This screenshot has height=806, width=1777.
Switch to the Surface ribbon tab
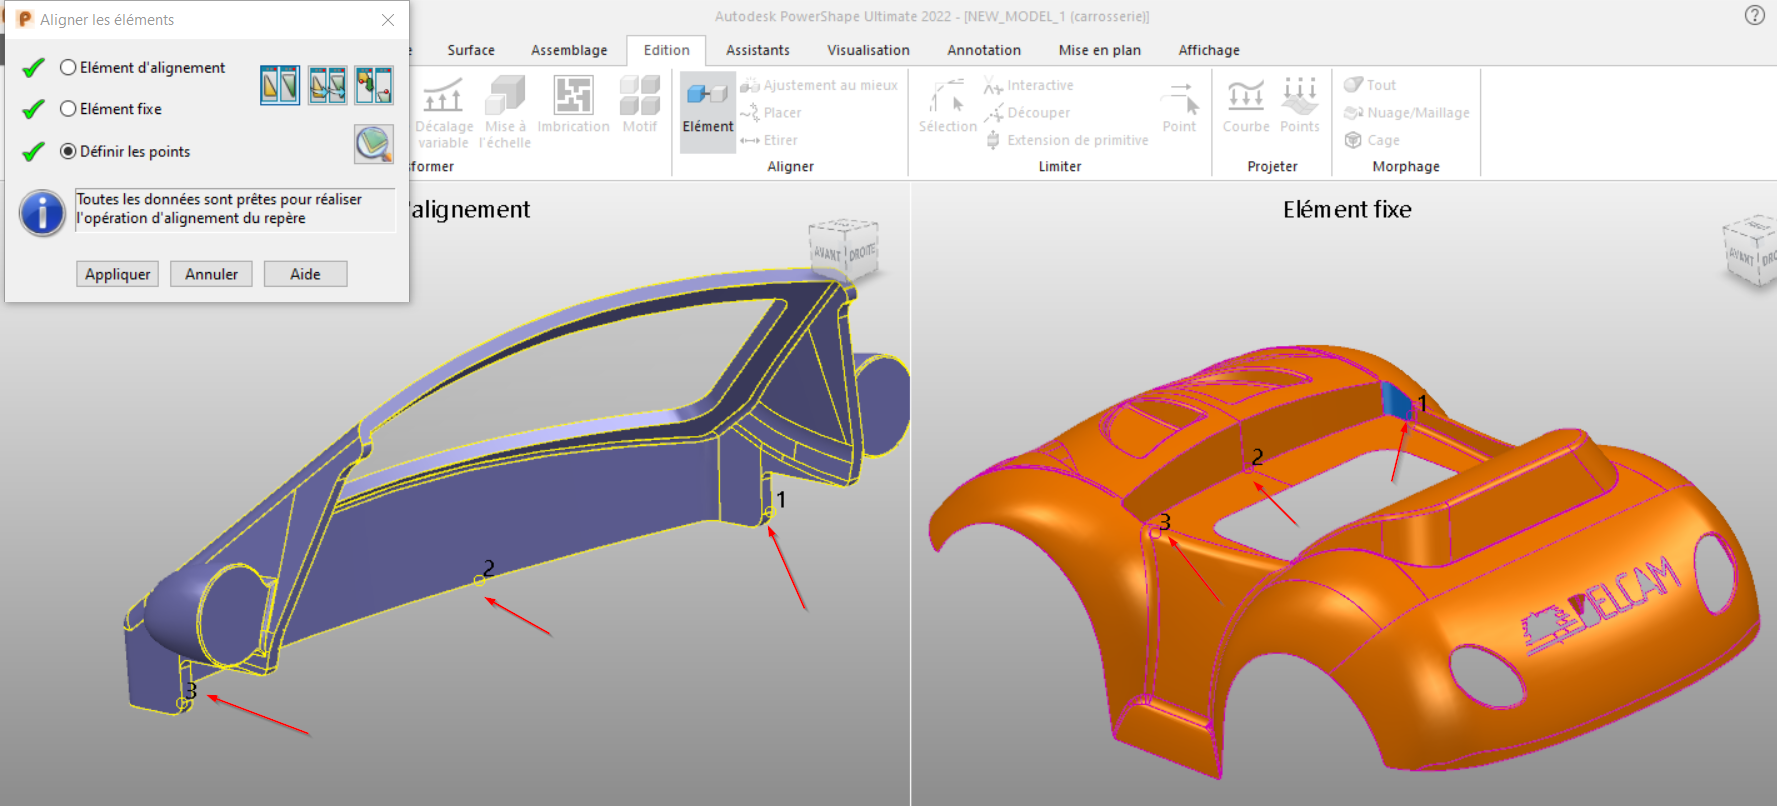tap(470, 50)
